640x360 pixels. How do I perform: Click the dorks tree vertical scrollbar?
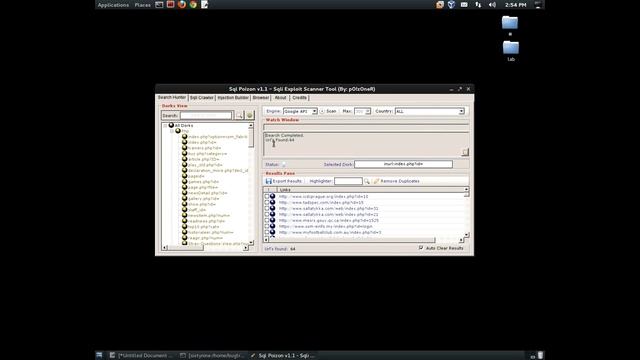point(251,184)
